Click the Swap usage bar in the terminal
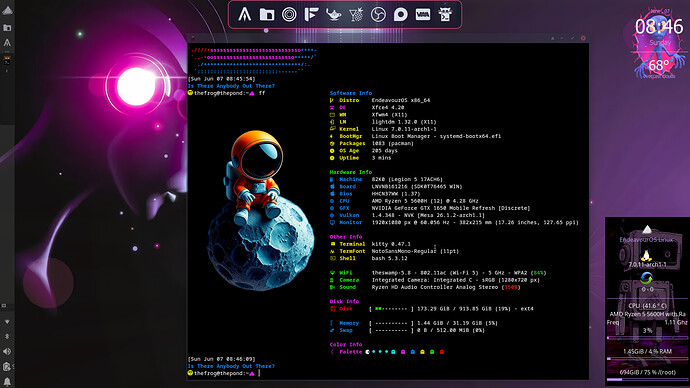Viewport: 690px width, 388px height. pyautogui.click(x=392, y=330)
